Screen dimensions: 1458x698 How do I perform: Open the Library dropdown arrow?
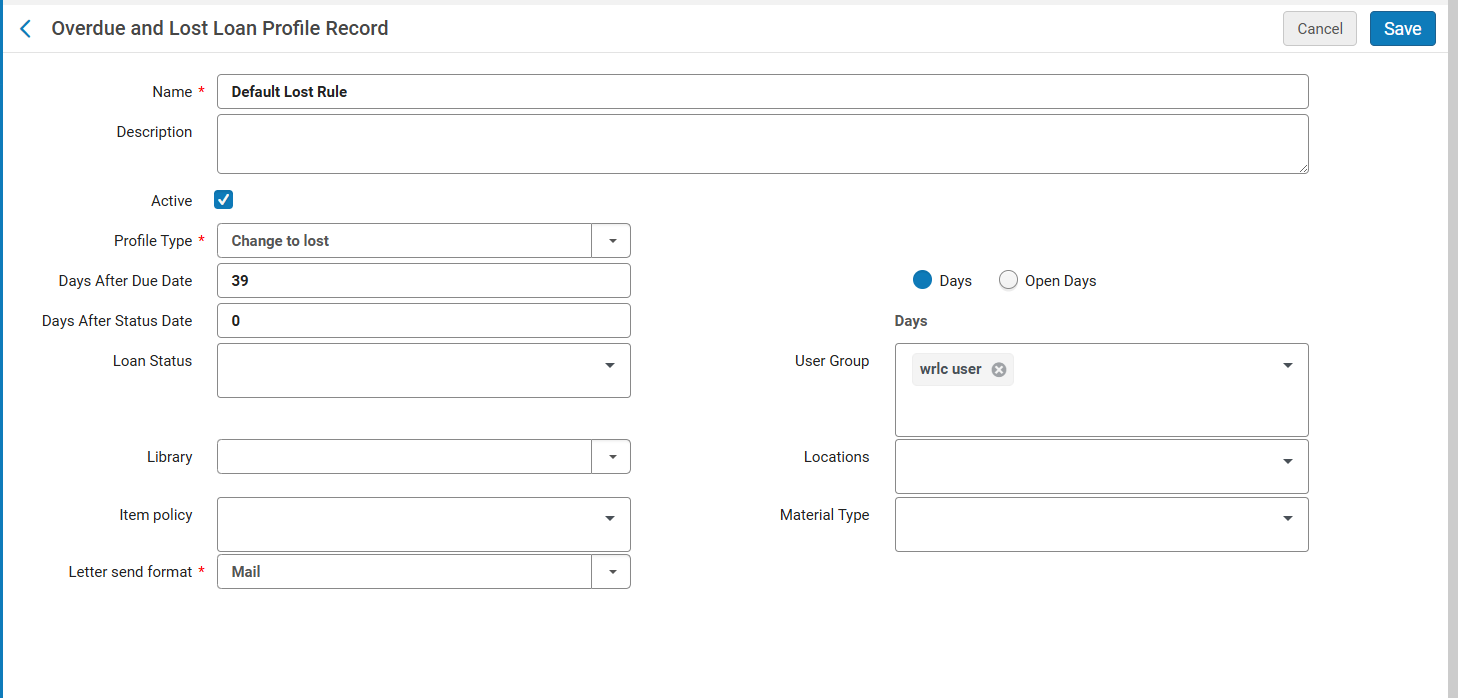[611, 457]
